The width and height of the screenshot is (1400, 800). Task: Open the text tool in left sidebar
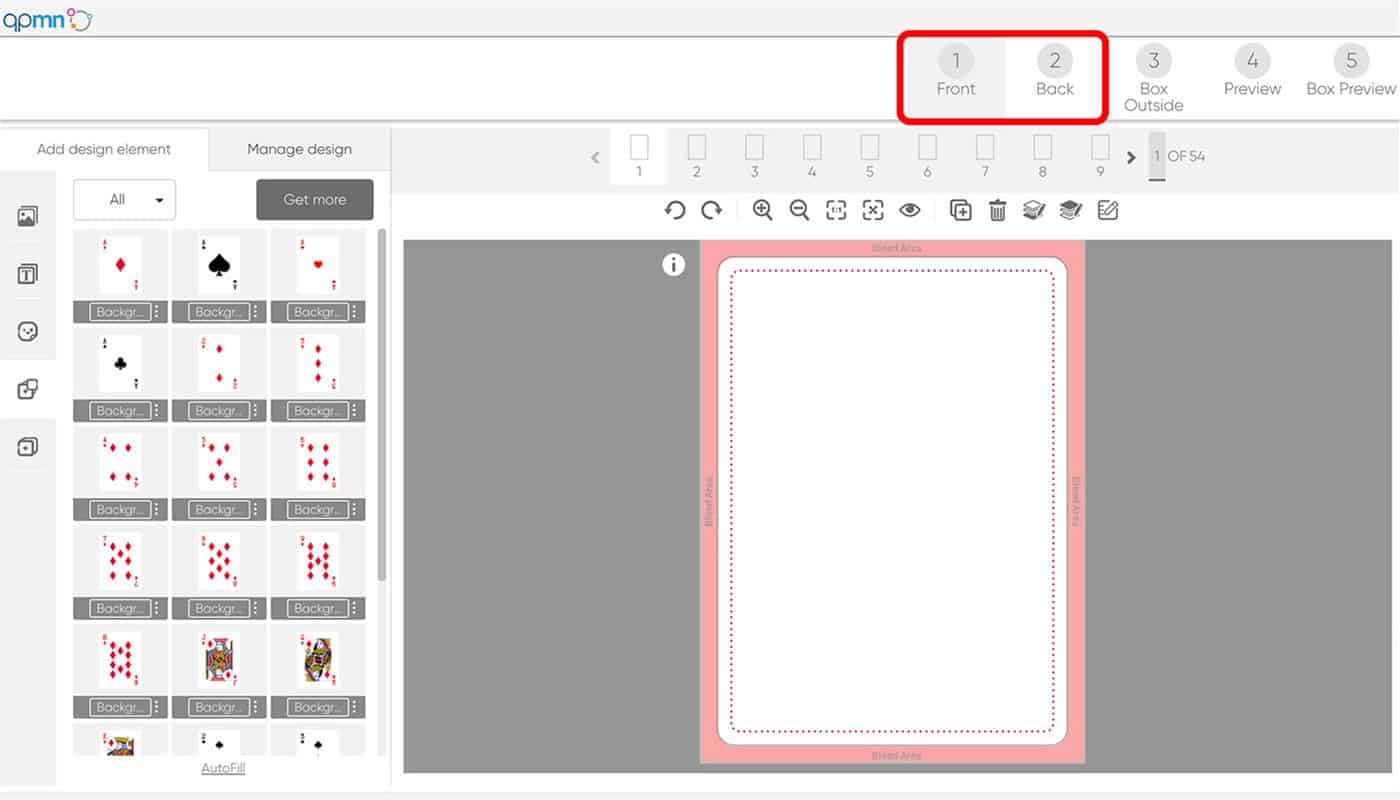28,274
